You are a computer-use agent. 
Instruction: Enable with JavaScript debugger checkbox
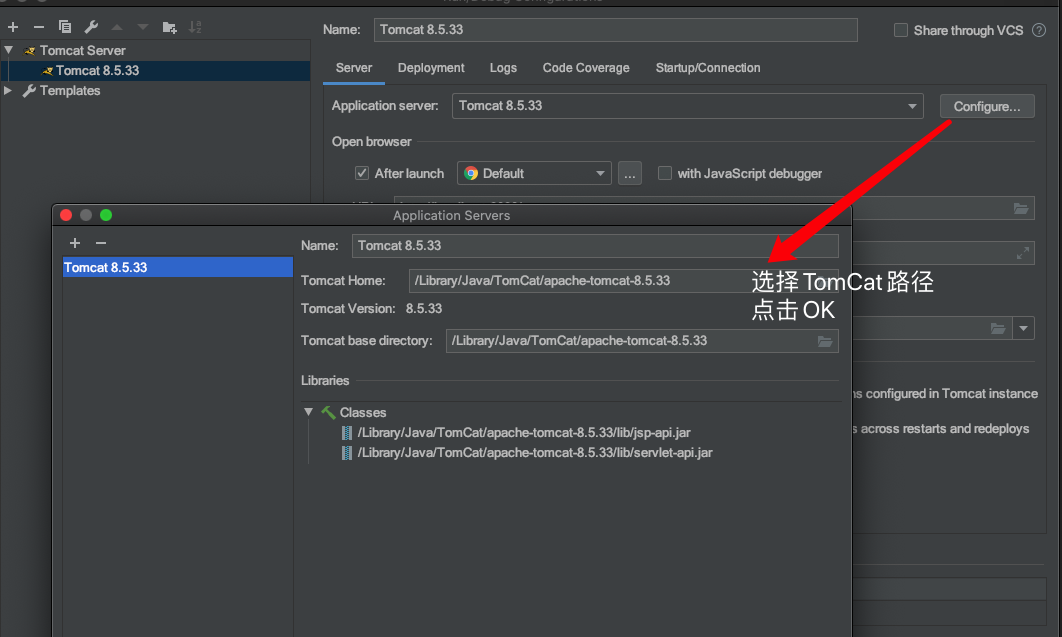pos(665,173)
